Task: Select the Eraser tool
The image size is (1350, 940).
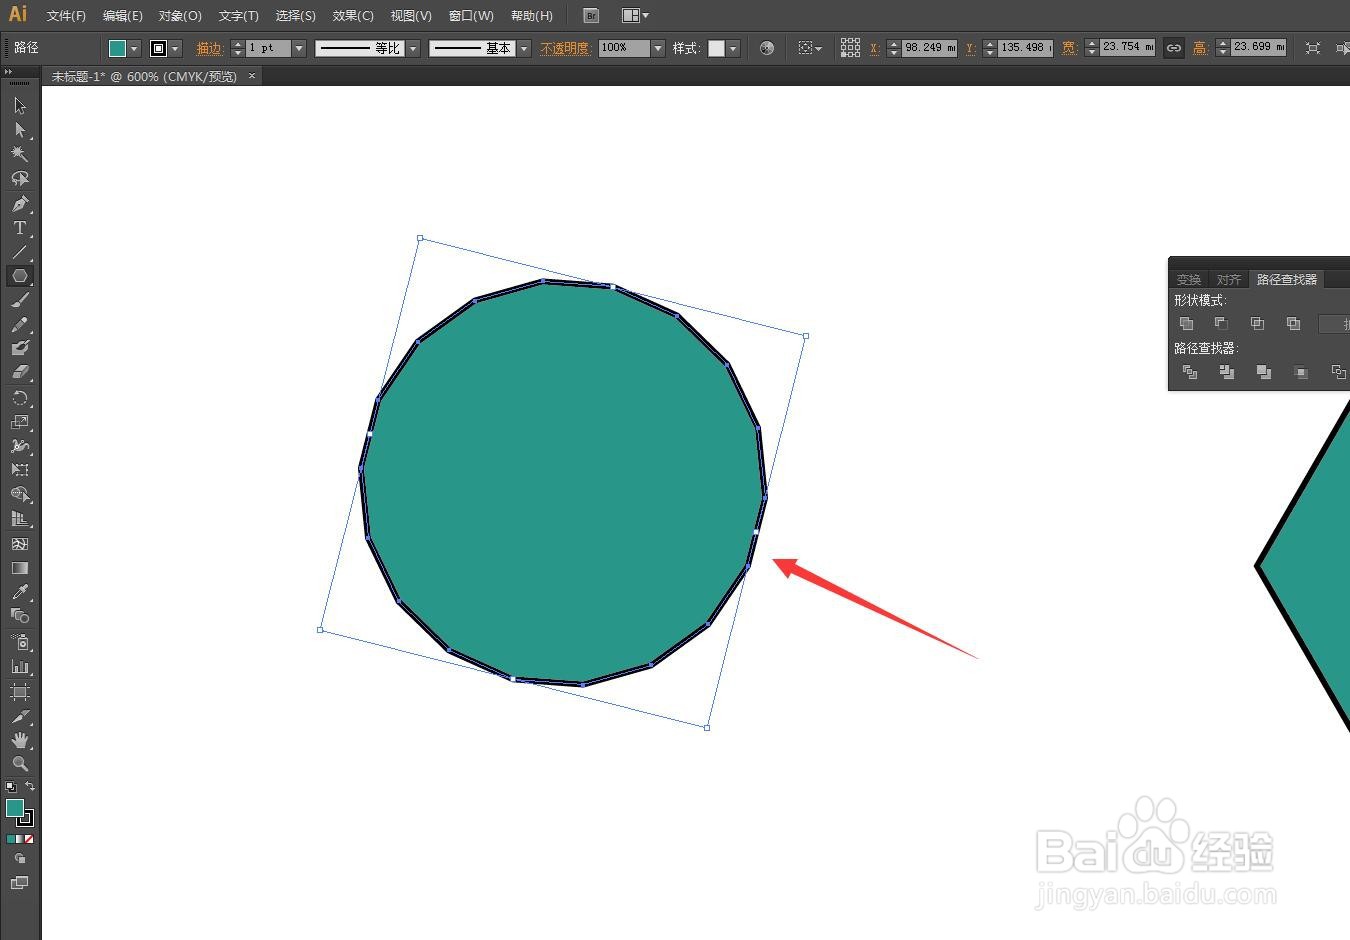Action: point(20,372)
